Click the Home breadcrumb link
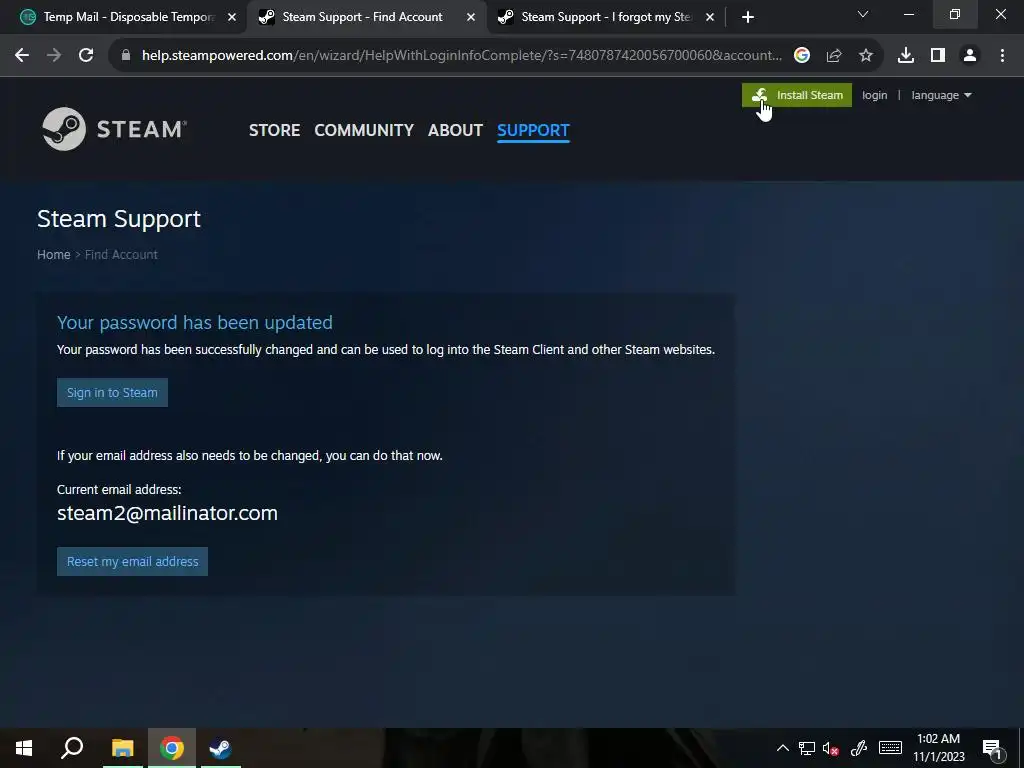 [x=54, y=255]
